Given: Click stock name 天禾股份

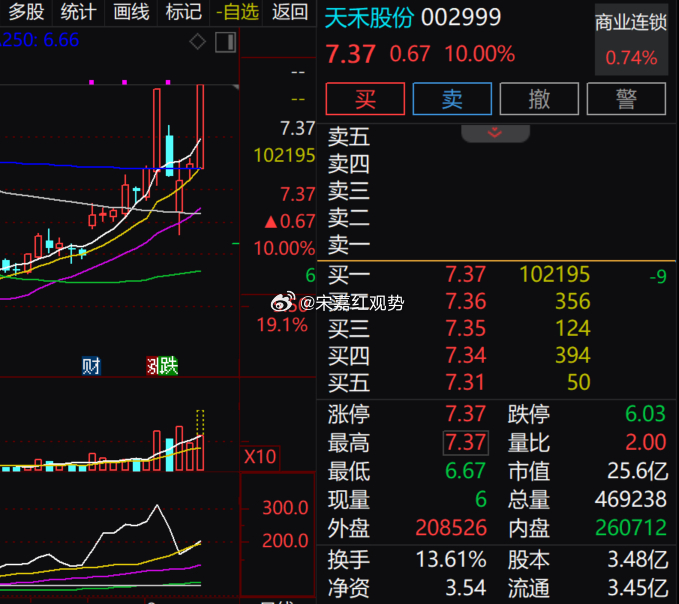Looking at the screenshot, I should pyautogui.click(x=369, y=18).
